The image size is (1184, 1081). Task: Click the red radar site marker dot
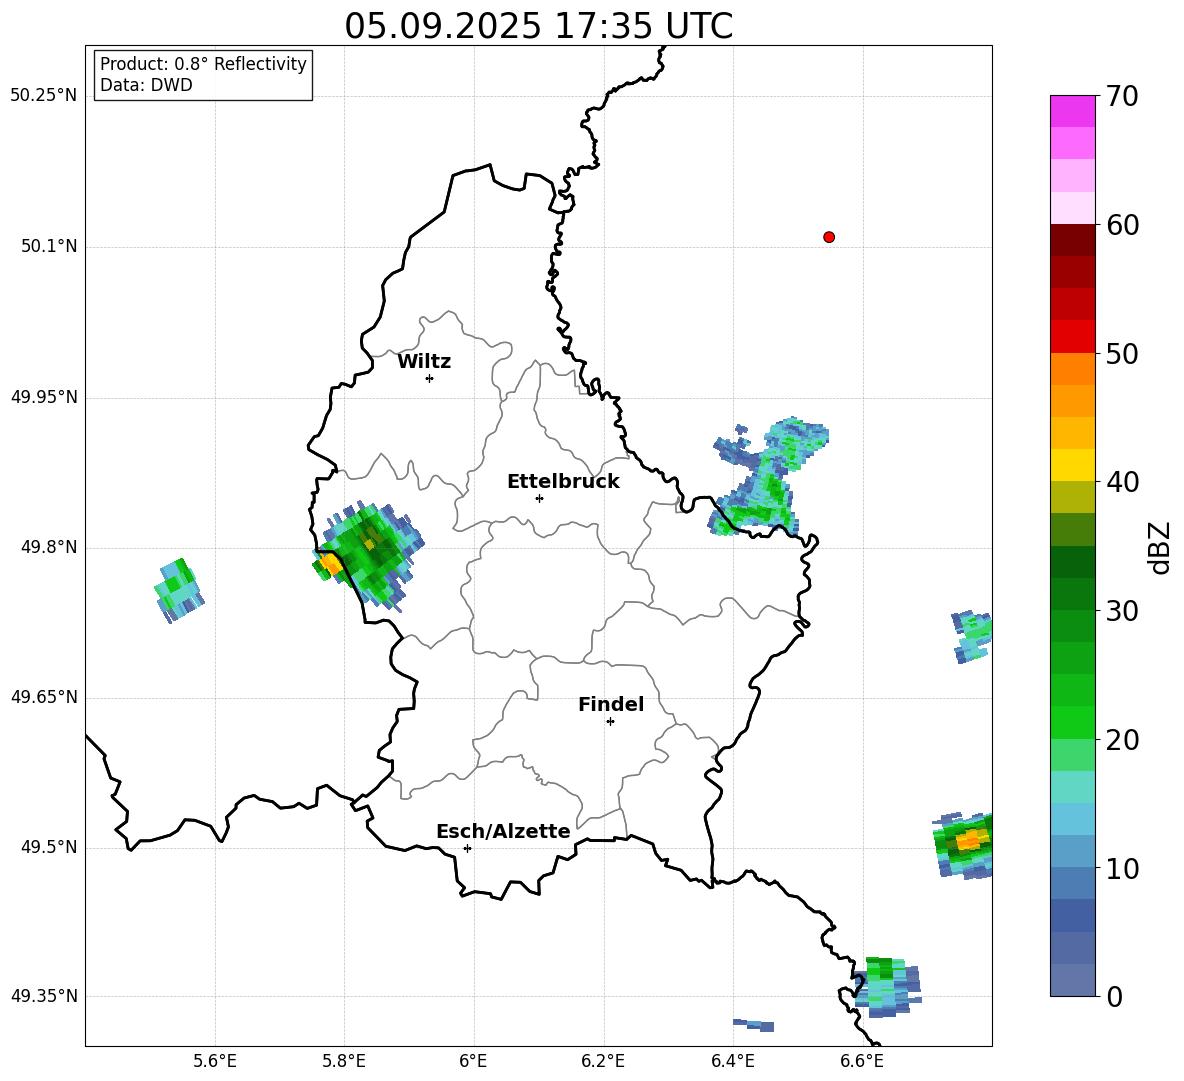point(829,237)
